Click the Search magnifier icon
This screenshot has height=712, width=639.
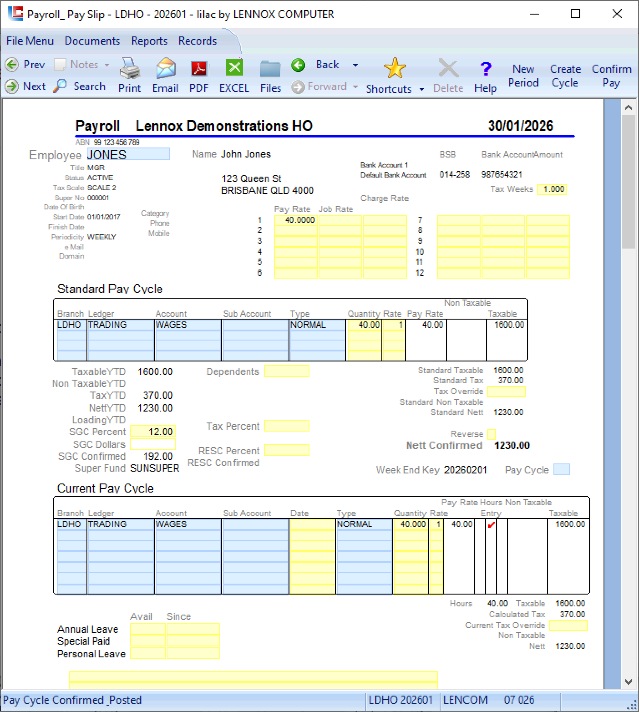click(x=61, y=86)
